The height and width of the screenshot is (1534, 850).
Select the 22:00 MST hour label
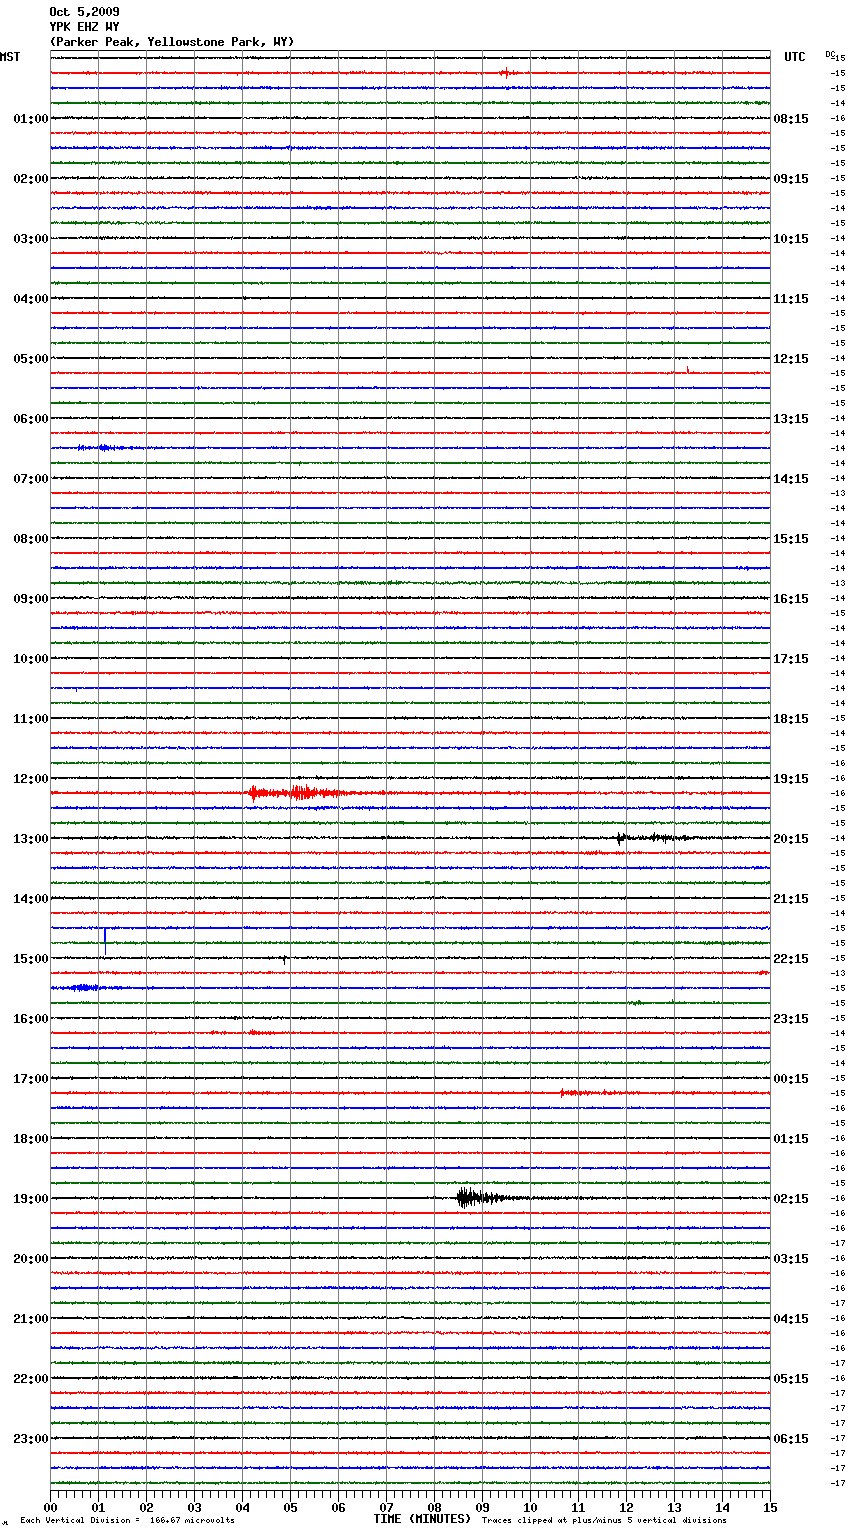pyautogui.click(x=31, y=1379)
